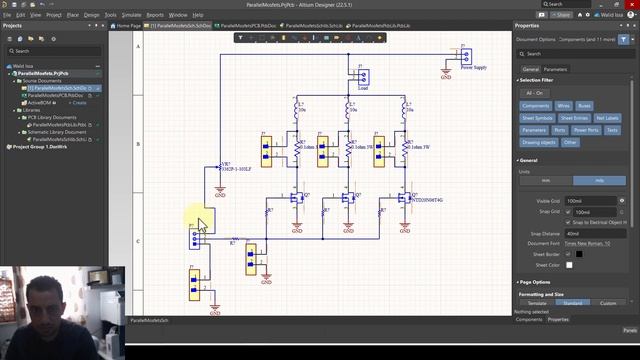Toggle Net Labels selection filter

coord(607,118)
